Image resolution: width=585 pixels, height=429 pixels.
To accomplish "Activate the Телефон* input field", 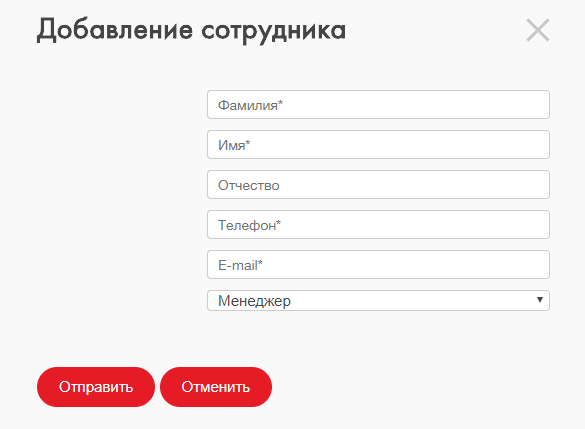I will coord(378,225).
